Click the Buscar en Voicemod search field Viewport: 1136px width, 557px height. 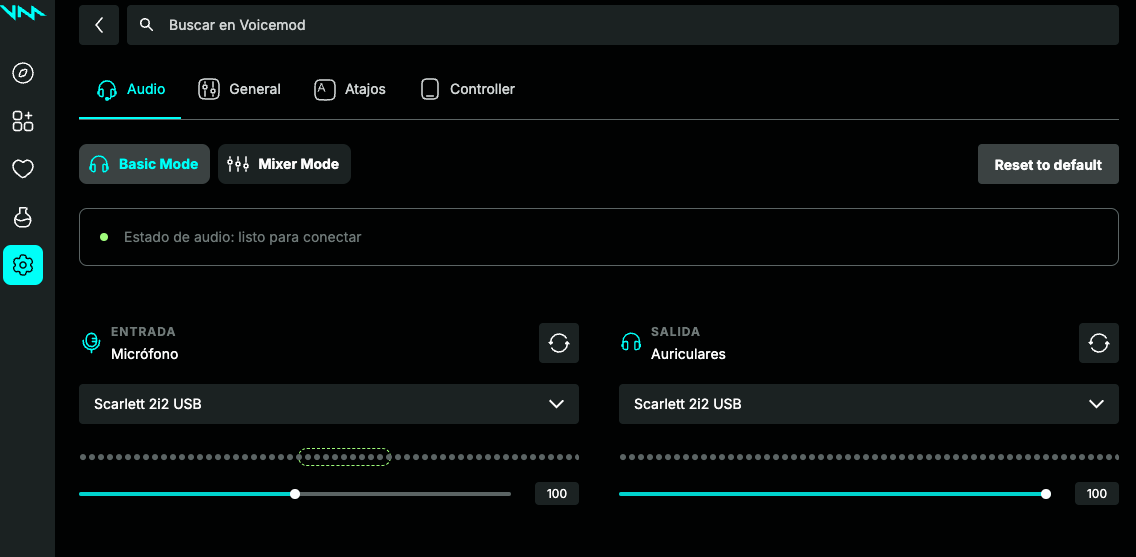[x=622, y=25]
